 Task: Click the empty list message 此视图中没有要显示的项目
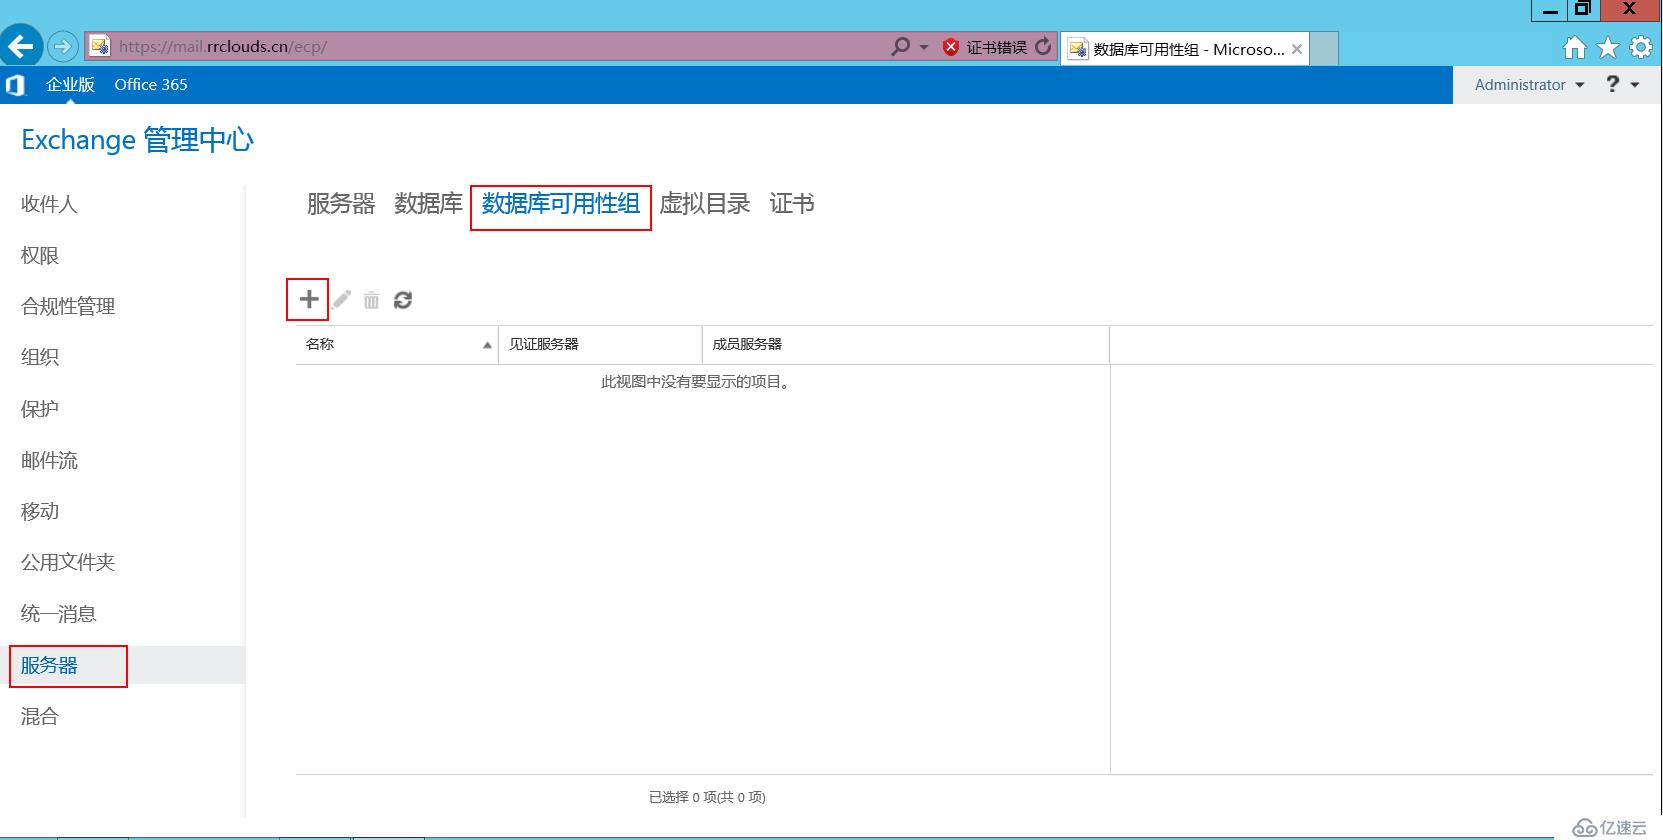[697, 382]
